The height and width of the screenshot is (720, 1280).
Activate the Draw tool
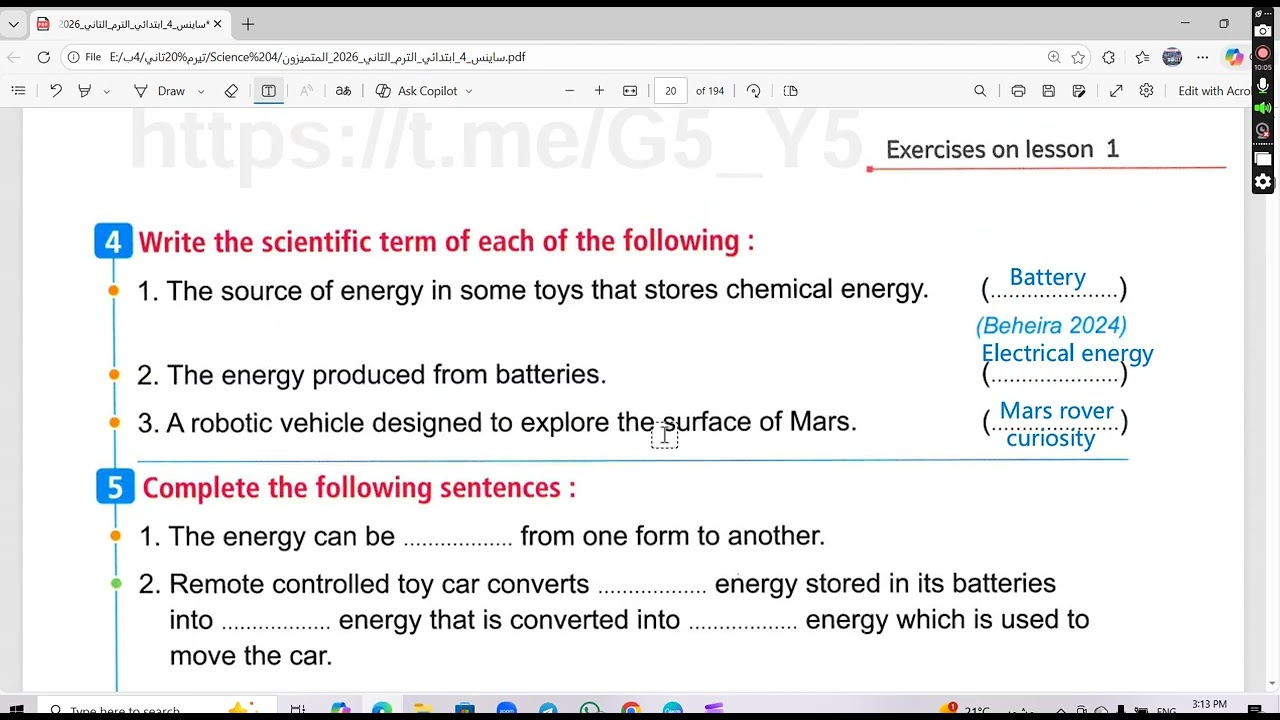pos(160,91)
